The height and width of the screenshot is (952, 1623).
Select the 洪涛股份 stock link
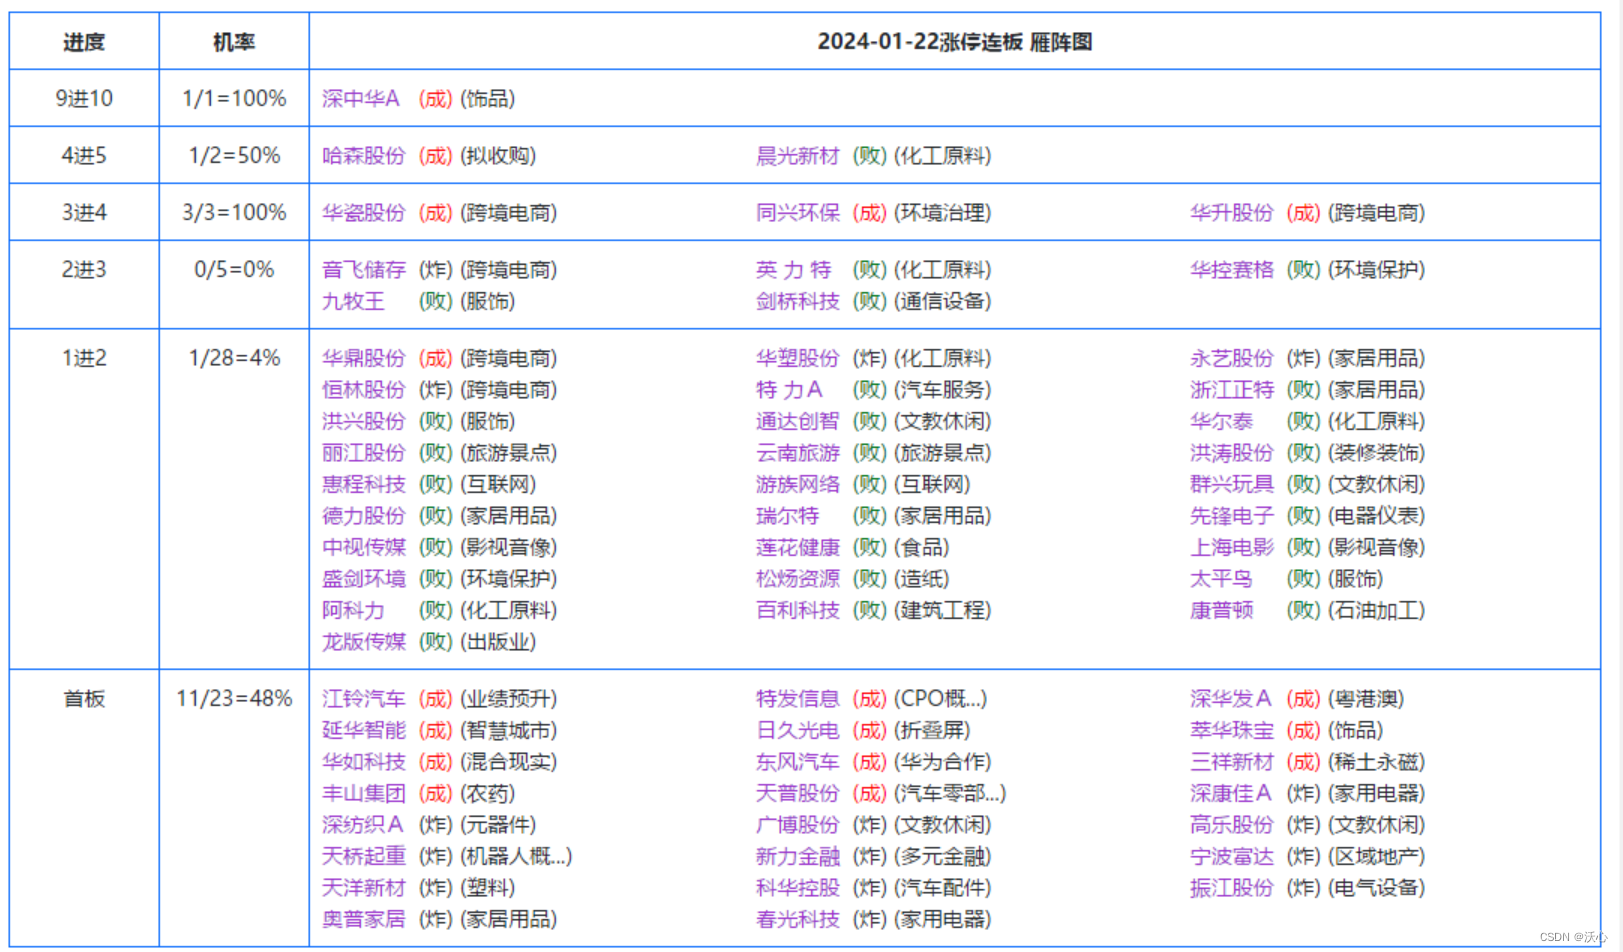1232,453
